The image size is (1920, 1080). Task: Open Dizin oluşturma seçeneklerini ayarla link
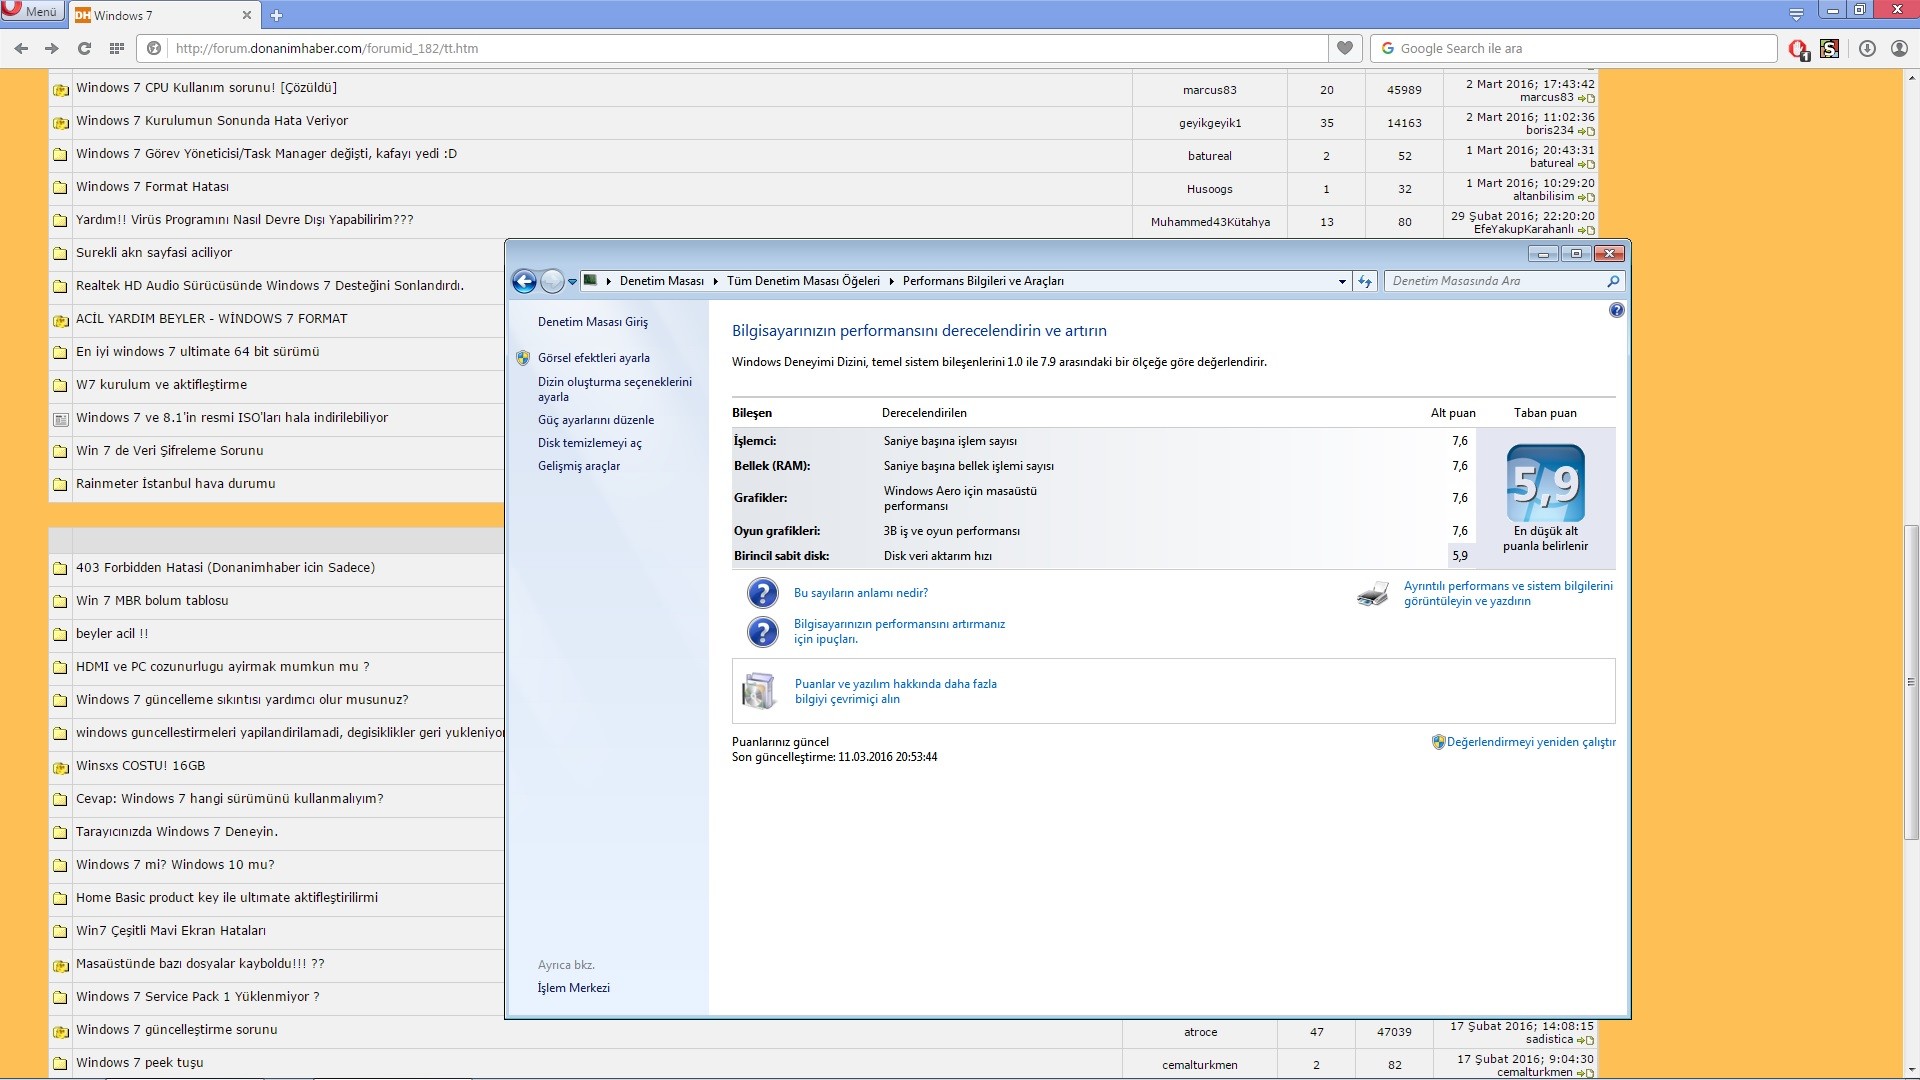tap(615, 389)
